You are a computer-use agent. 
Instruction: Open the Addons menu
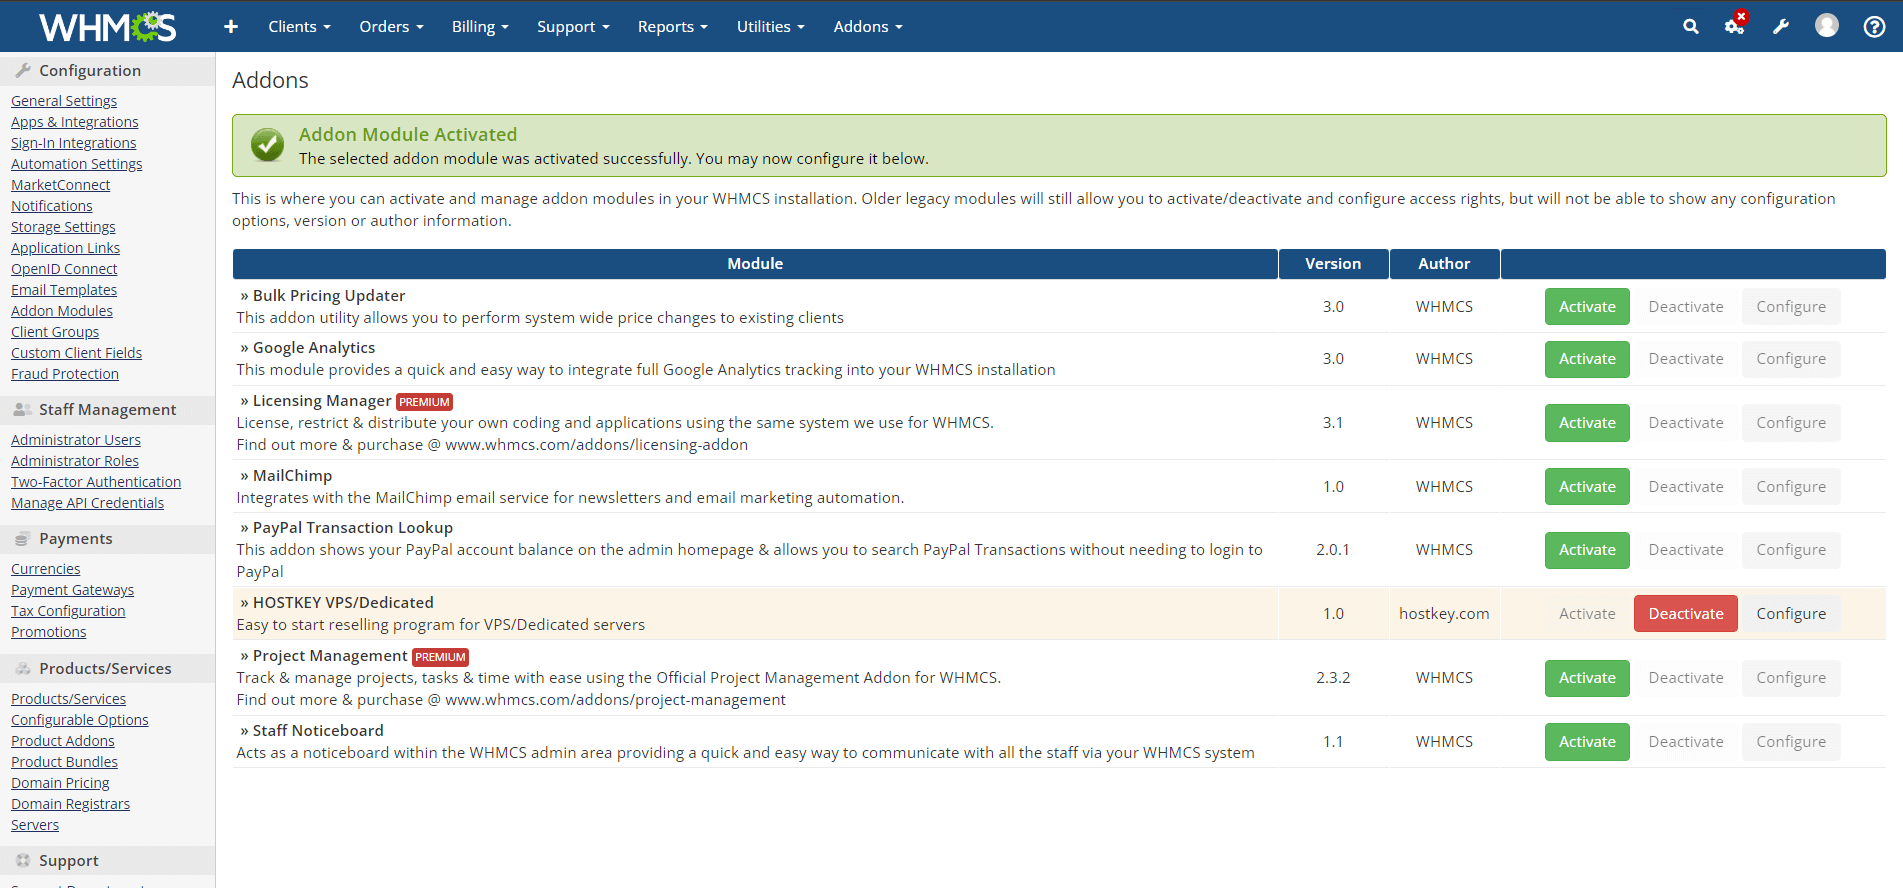867,27
